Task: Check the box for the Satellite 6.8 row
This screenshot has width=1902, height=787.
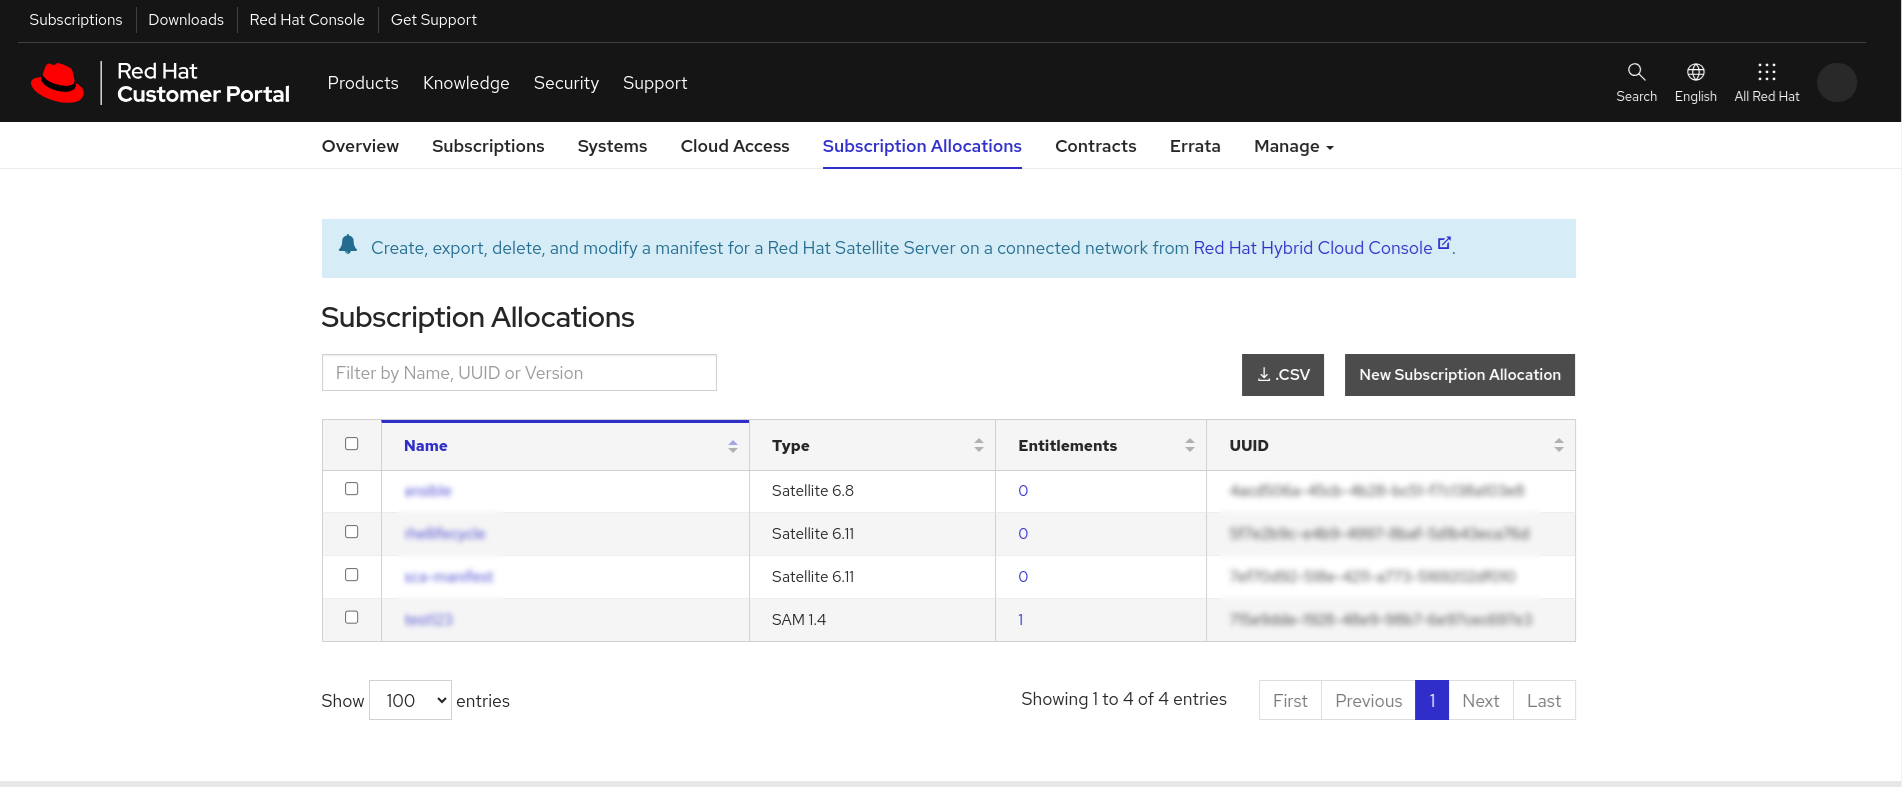Action: [x=351, y=489]
